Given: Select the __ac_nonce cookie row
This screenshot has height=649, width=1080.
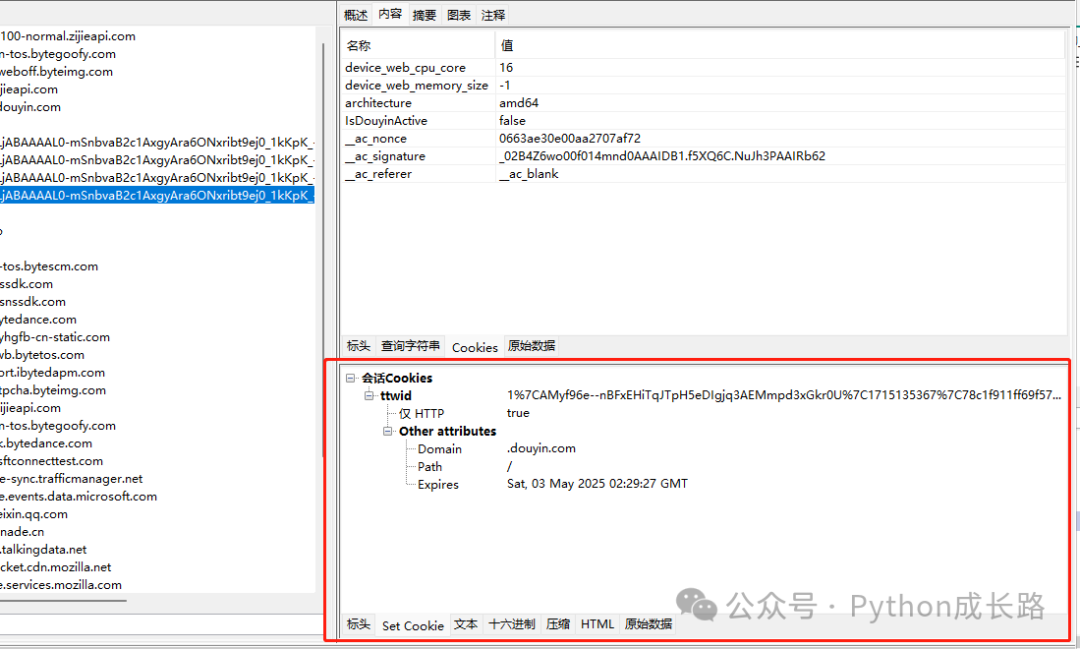Looking at the screenshot, I should 704,138.
